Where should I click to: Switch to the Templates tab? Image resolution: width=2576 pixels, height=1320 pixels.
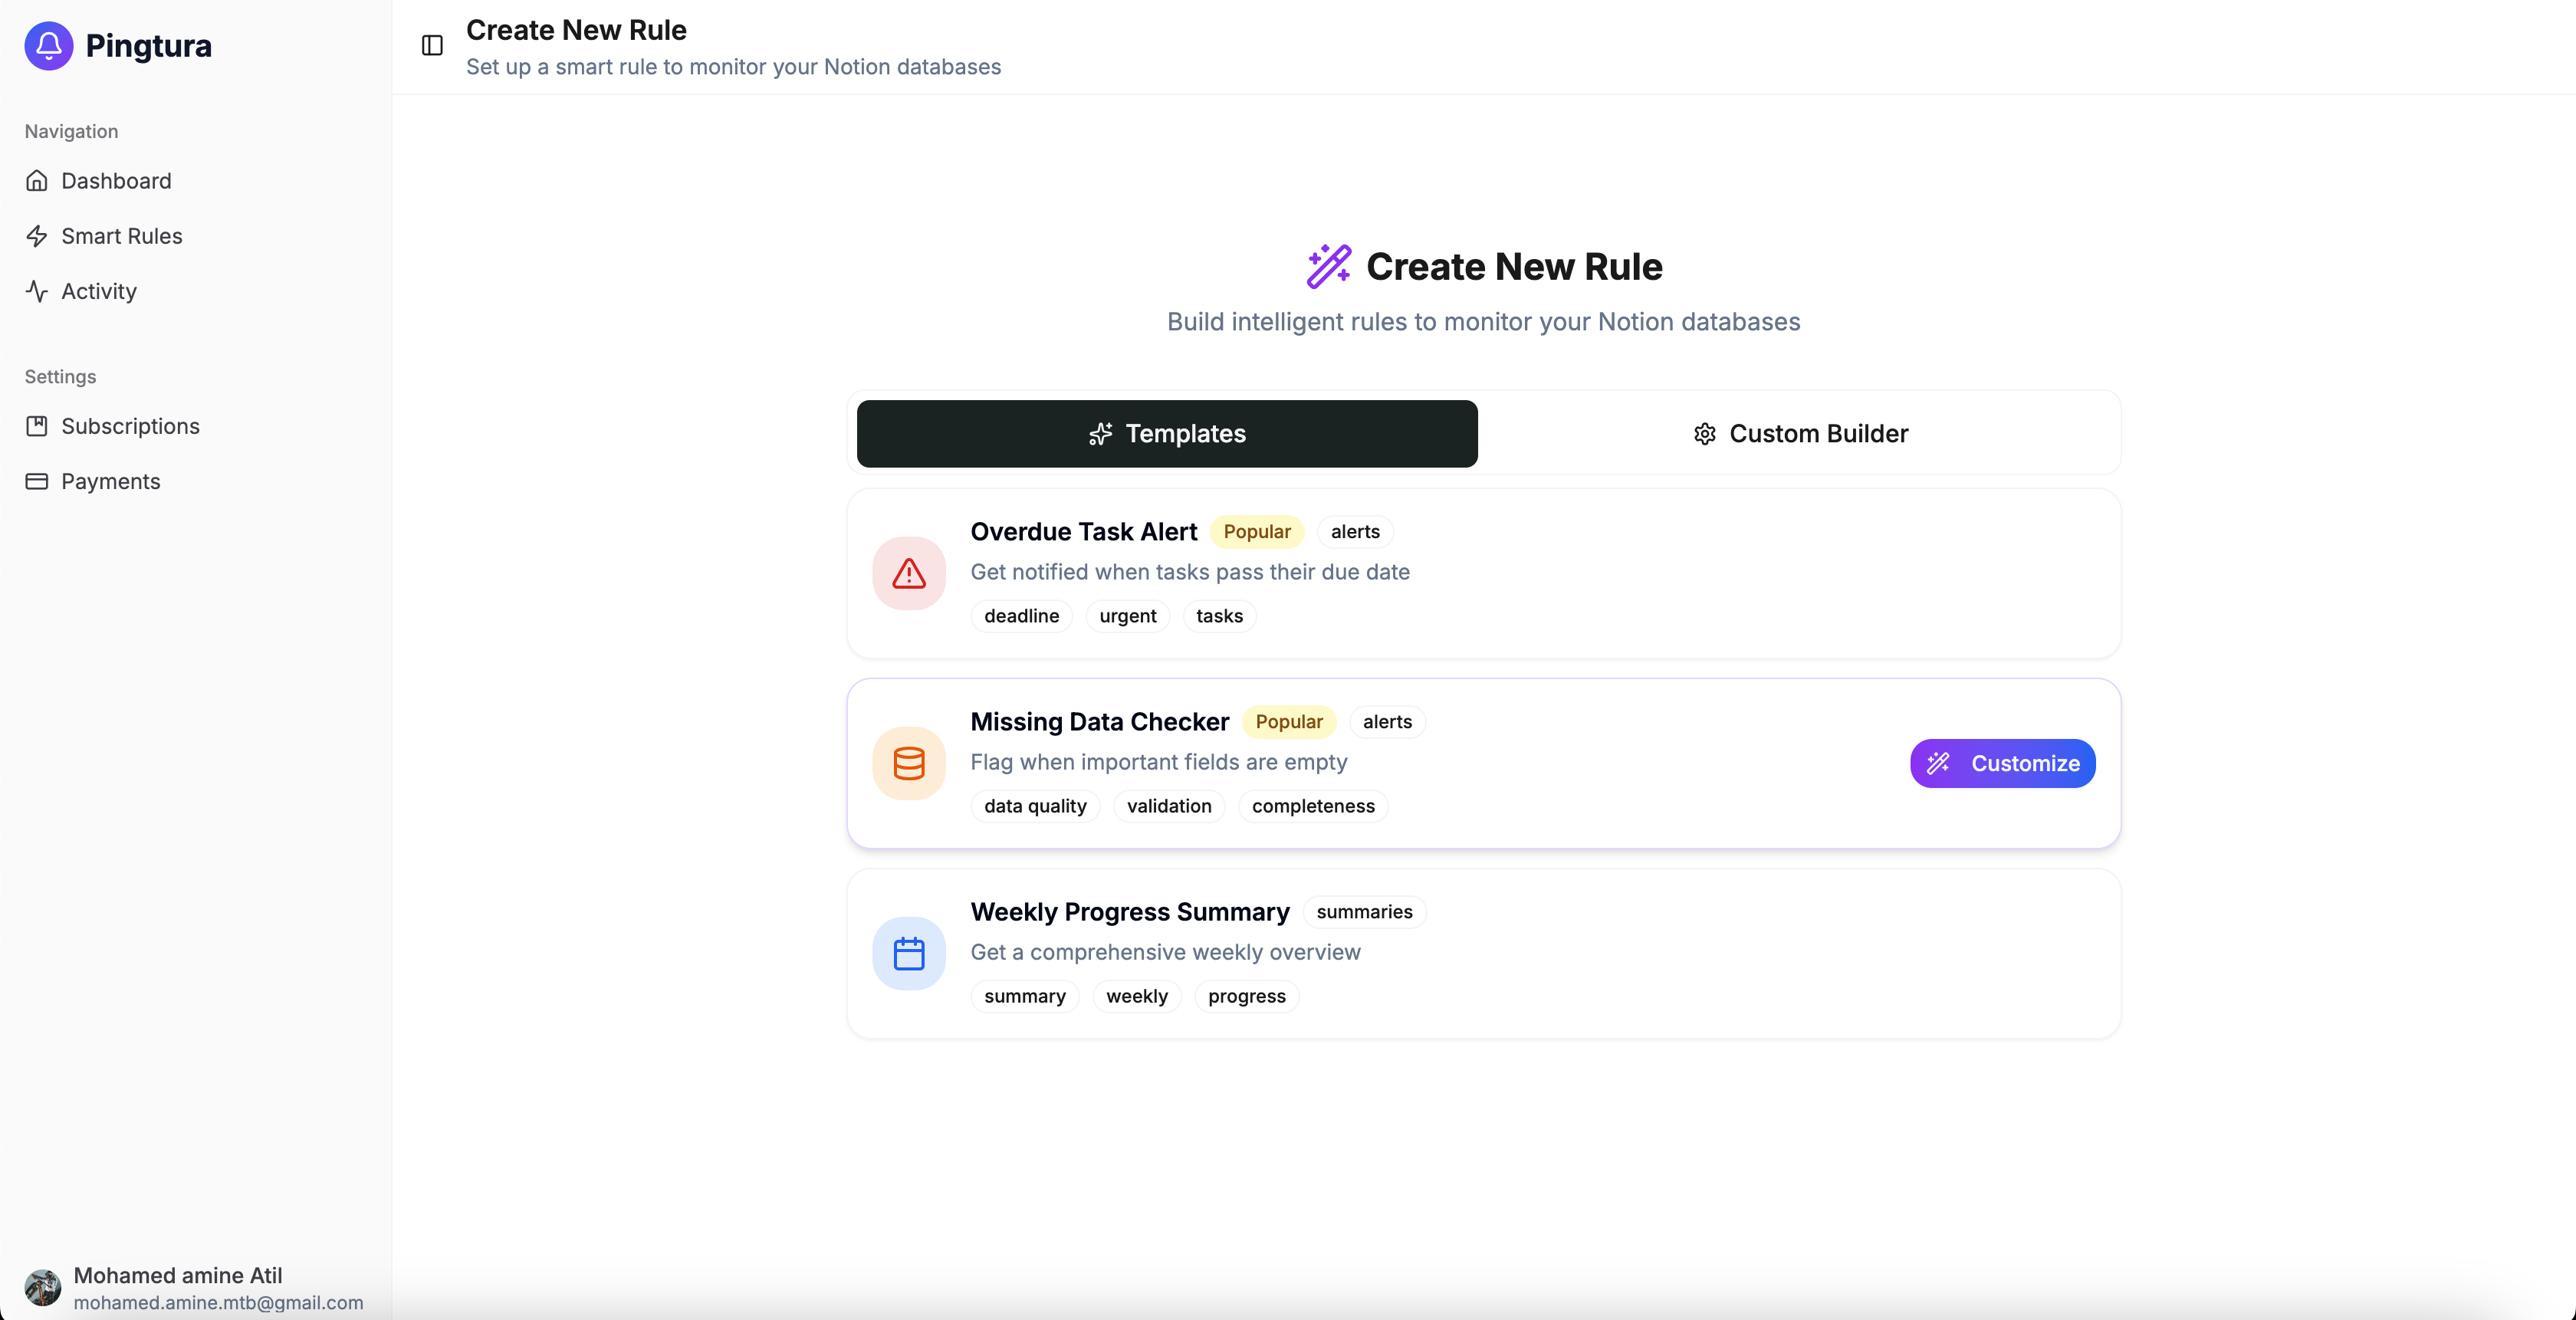coord(1166,433)
